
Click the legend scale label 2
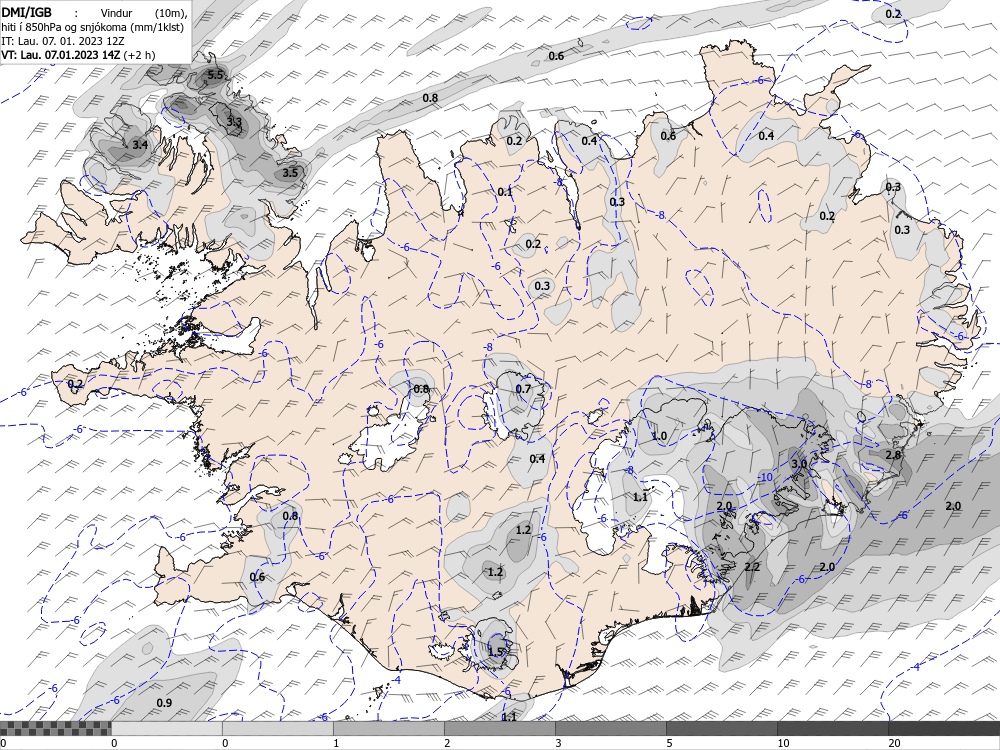click(x=447, y=743)
